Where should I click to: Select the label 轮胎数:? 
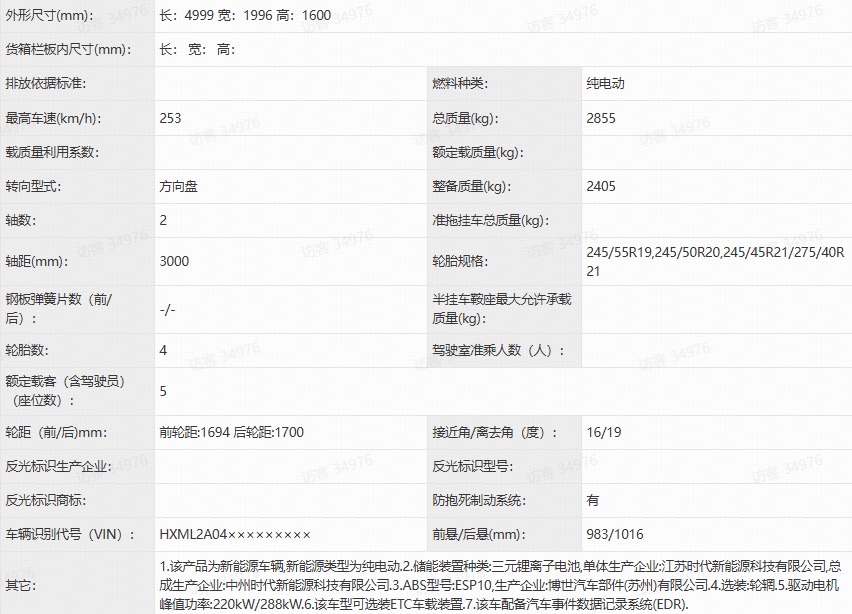[27, 350]
